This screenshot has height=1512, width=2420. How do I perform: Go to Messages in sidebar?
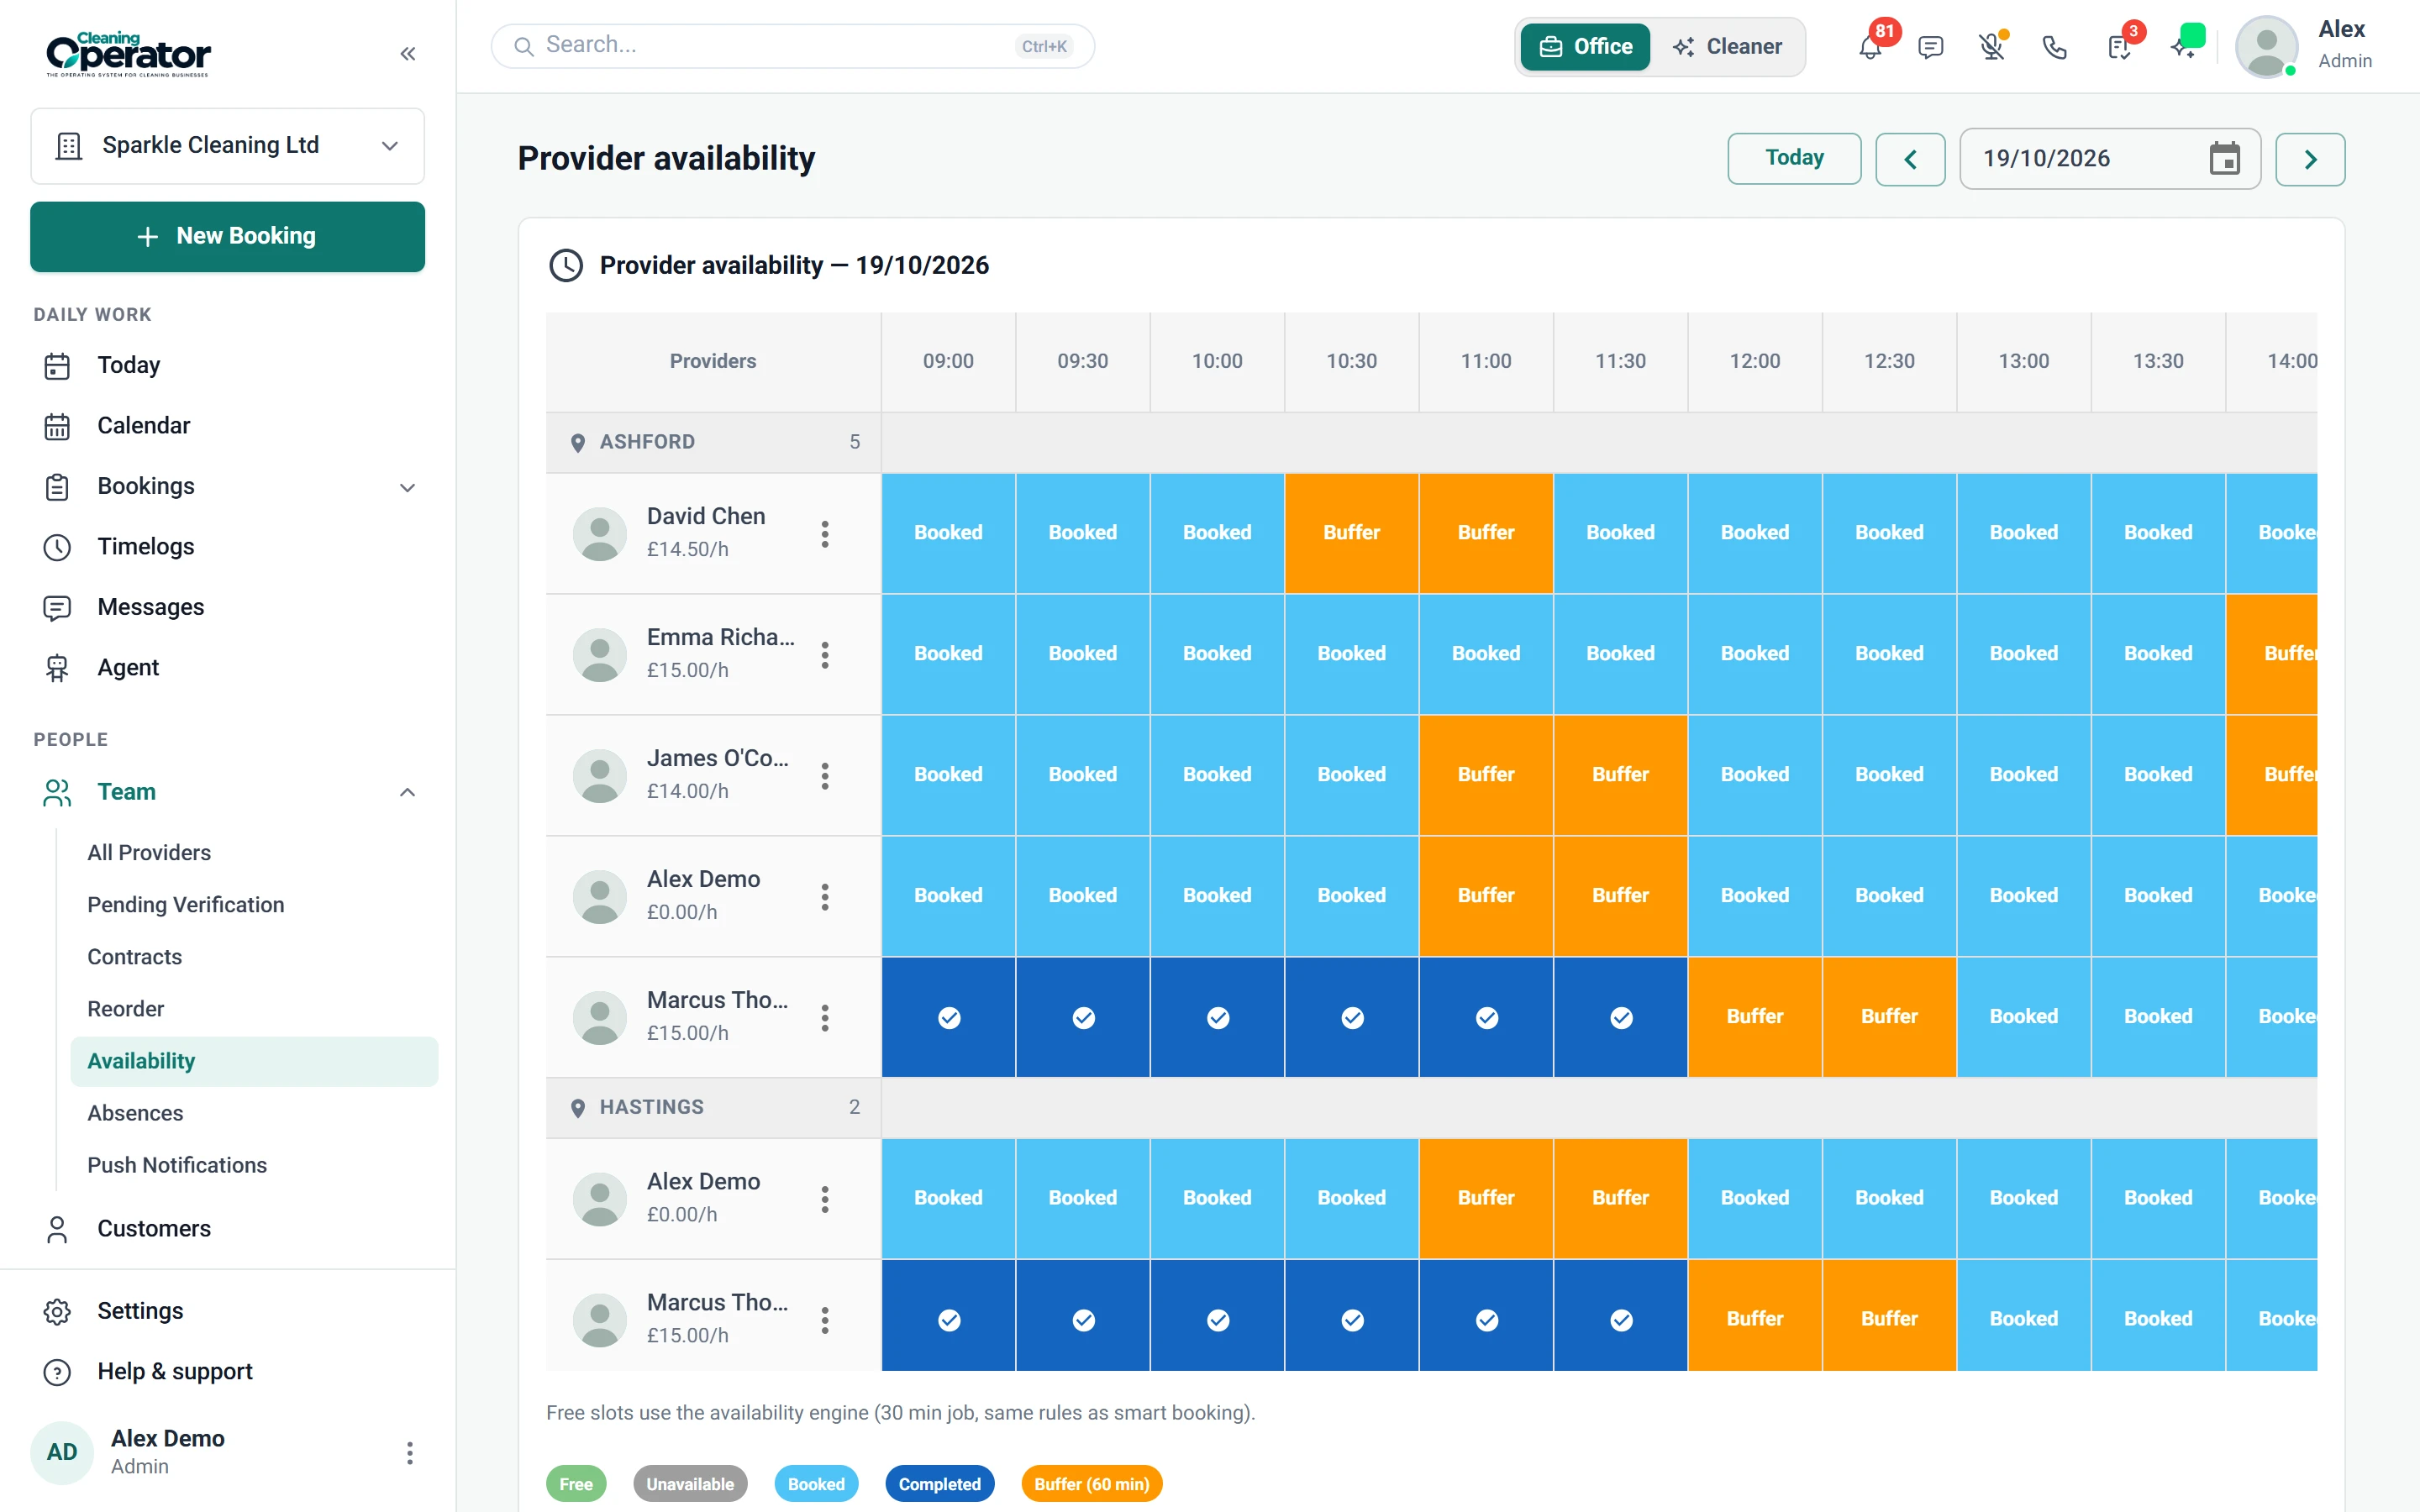227,607
